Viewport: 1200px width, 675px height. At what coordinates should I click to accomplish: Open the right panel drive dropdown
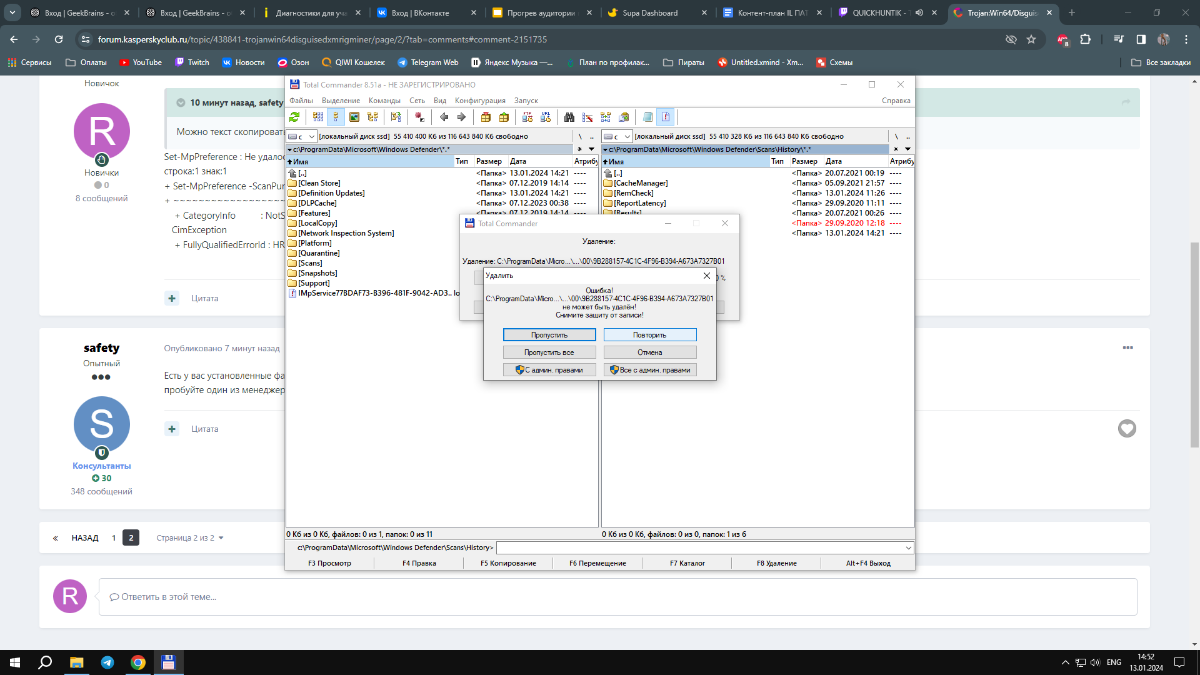pos(617,135)
